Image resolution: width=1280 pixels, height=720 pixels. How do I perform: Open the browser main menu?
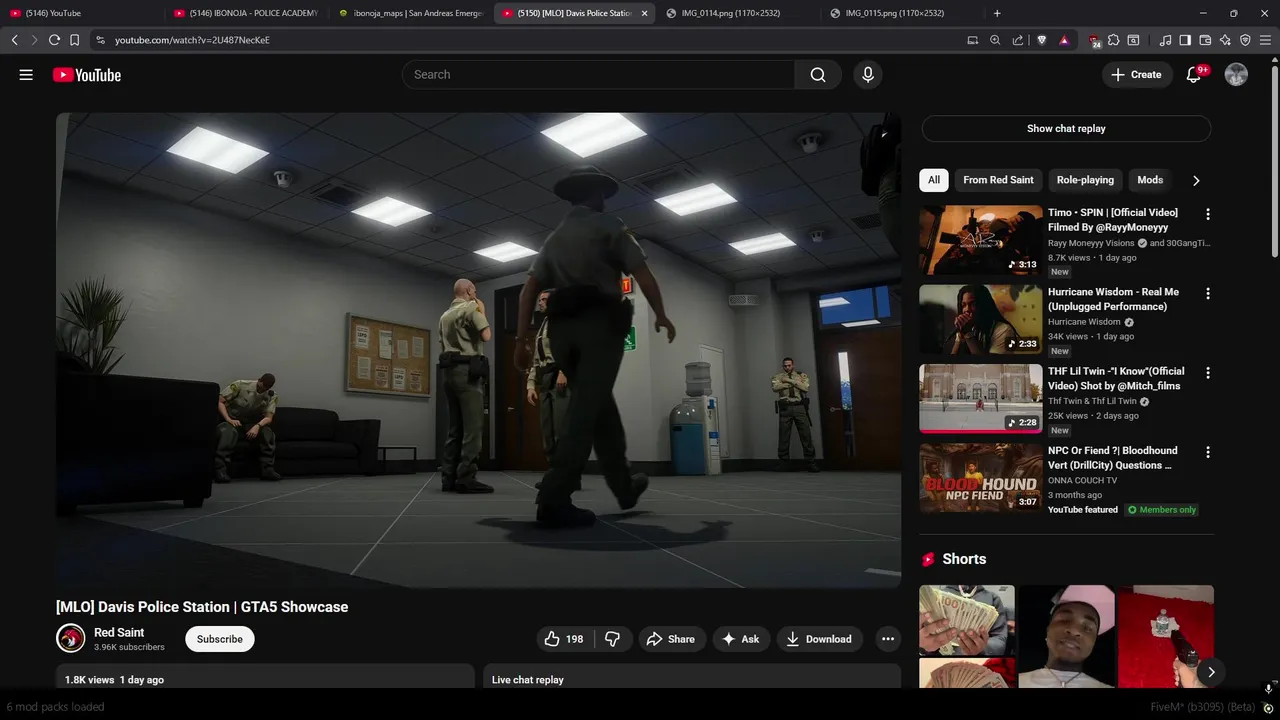click(x=1266, y=40)
